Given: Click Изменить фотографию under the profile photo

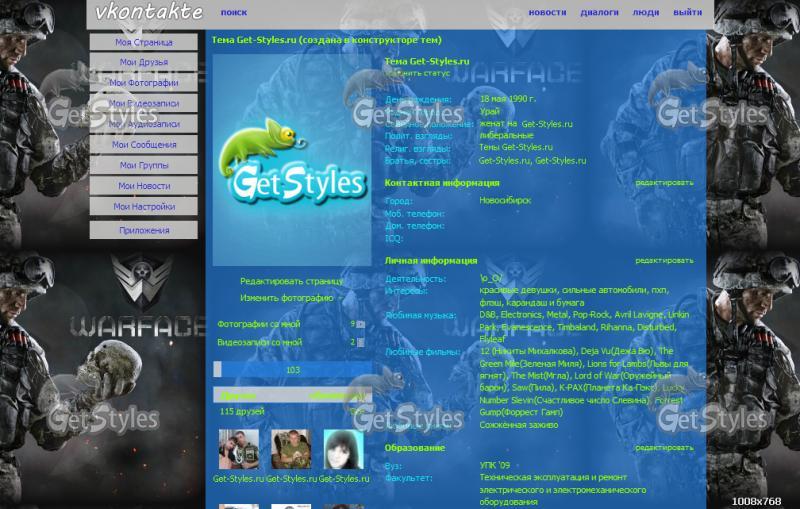Looking at the screenshot, I should point(286,298).
